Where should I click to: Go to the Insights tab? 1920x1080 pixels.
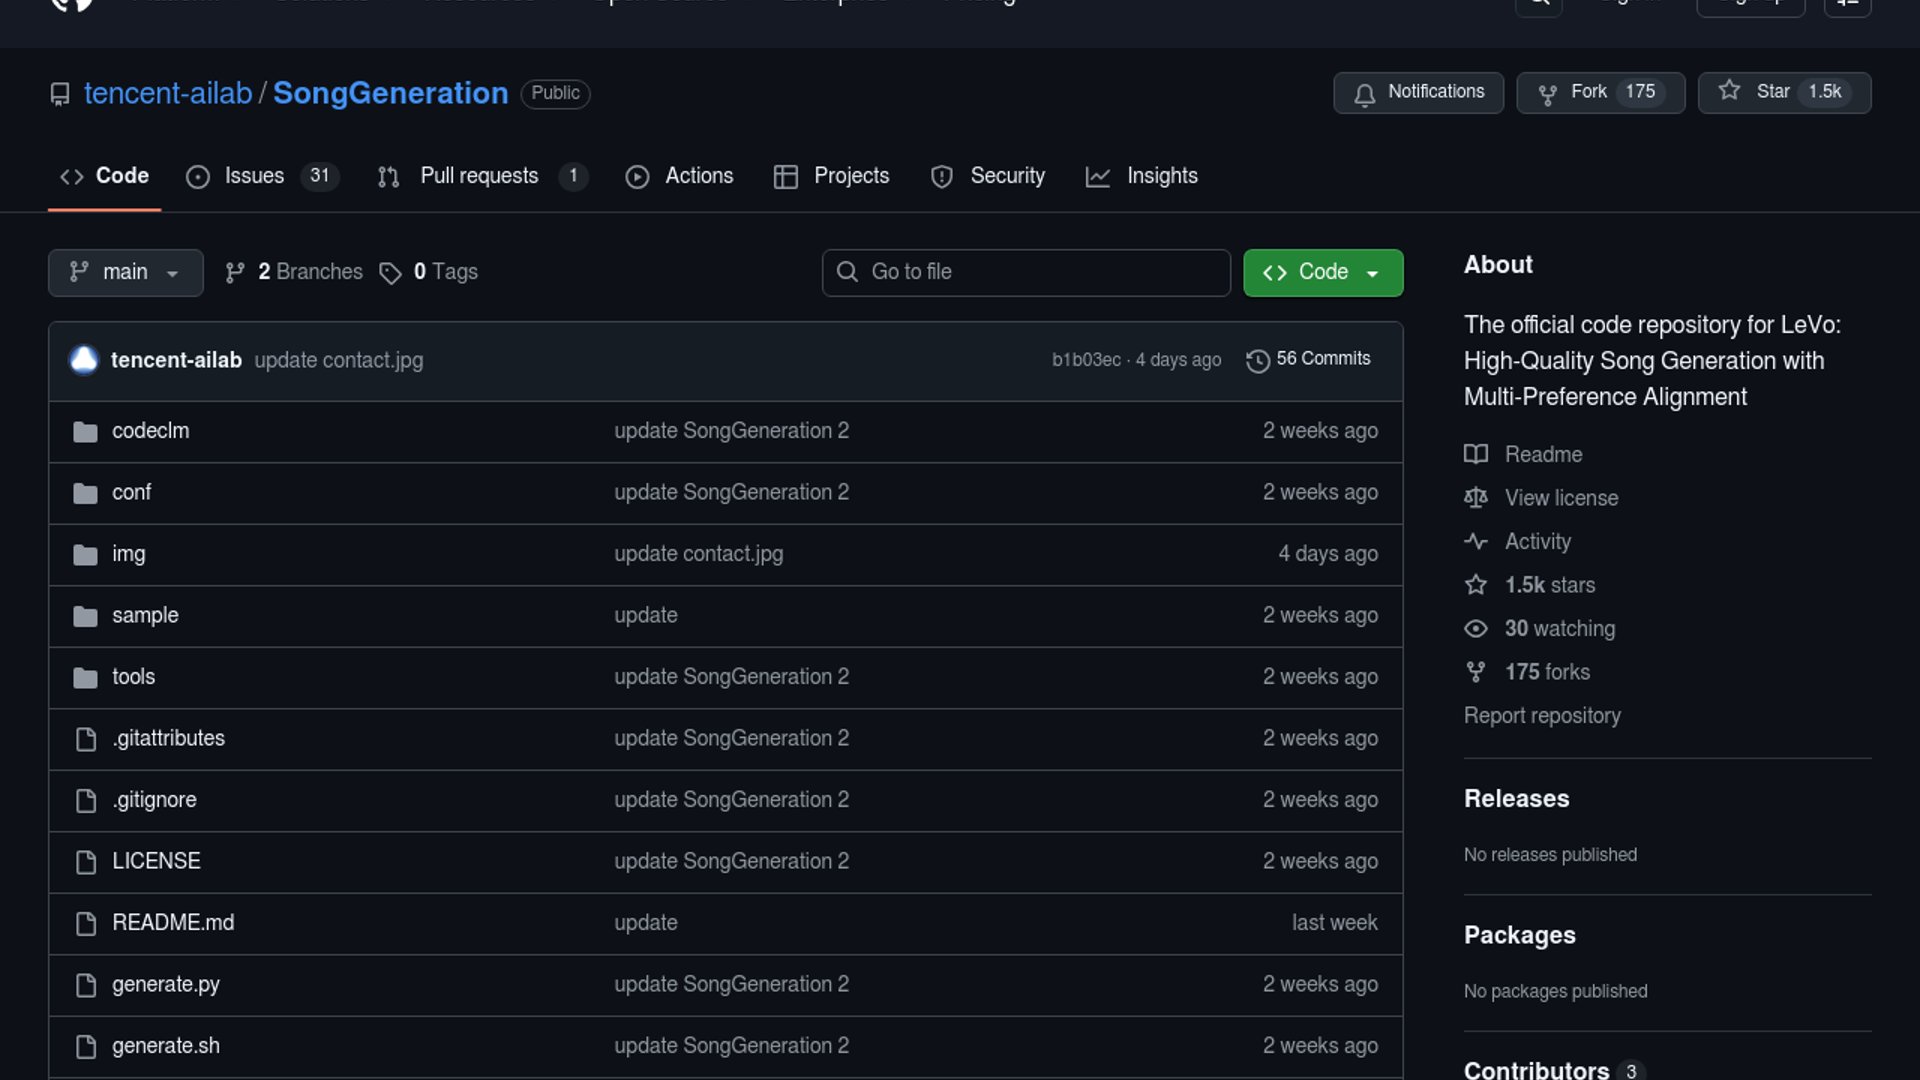tap(1160, 176)
